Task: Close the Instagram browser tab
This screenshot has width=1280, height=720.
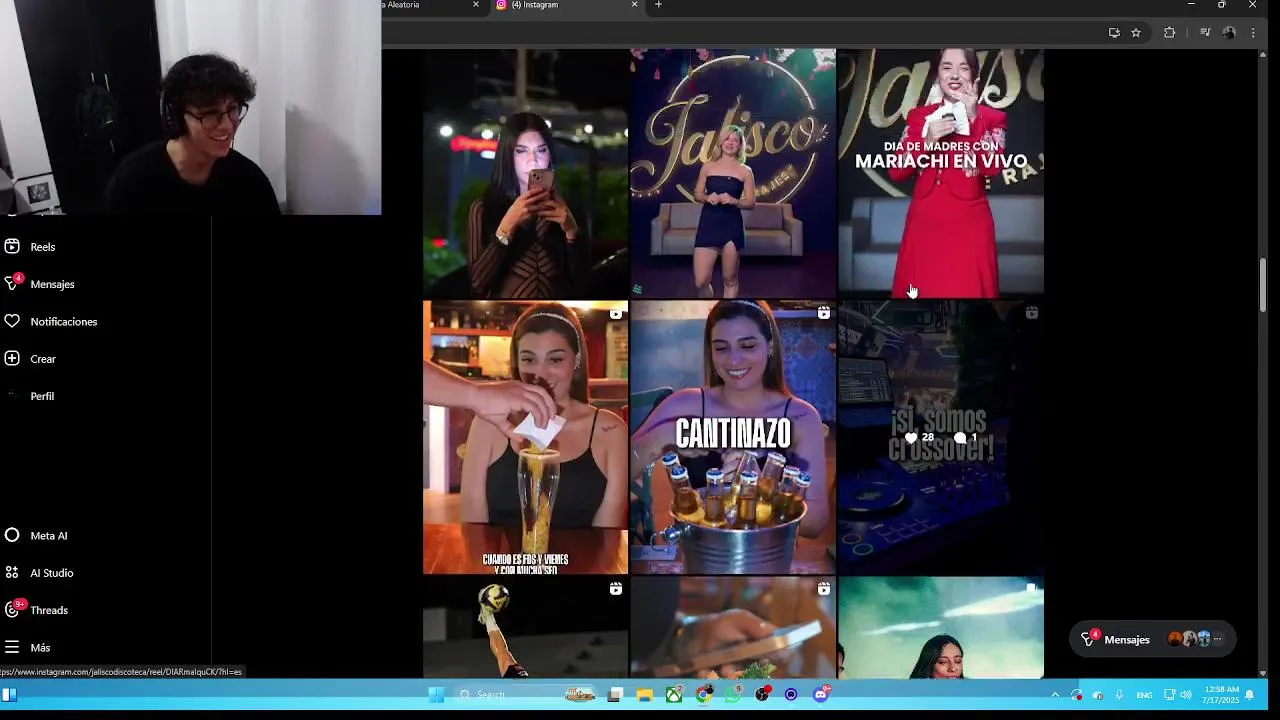Action: (x=634, y=5)
